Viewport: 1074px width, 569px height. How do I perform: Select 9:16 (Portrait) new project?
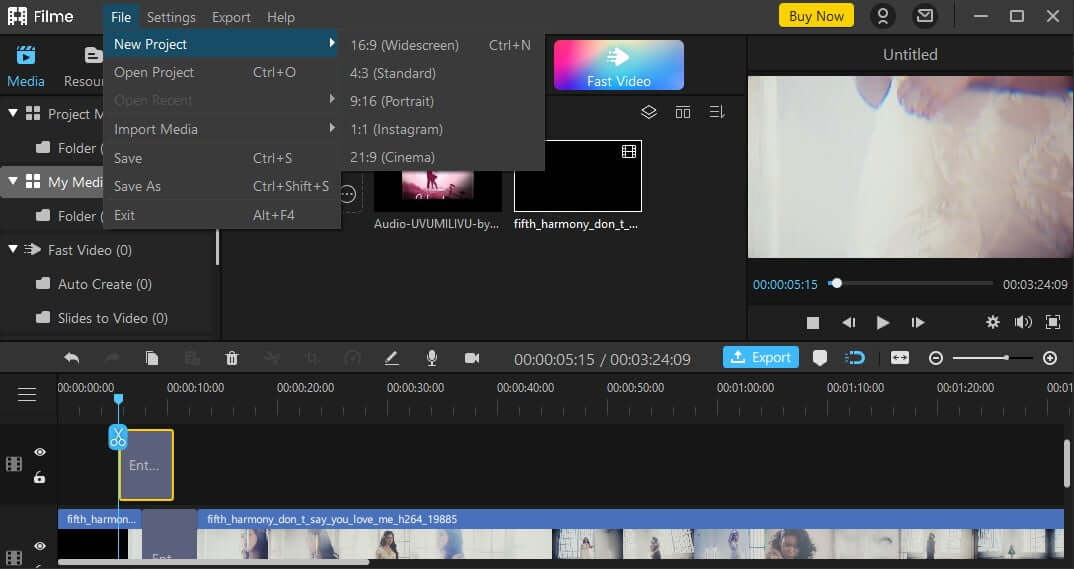(x=442, y=101)
